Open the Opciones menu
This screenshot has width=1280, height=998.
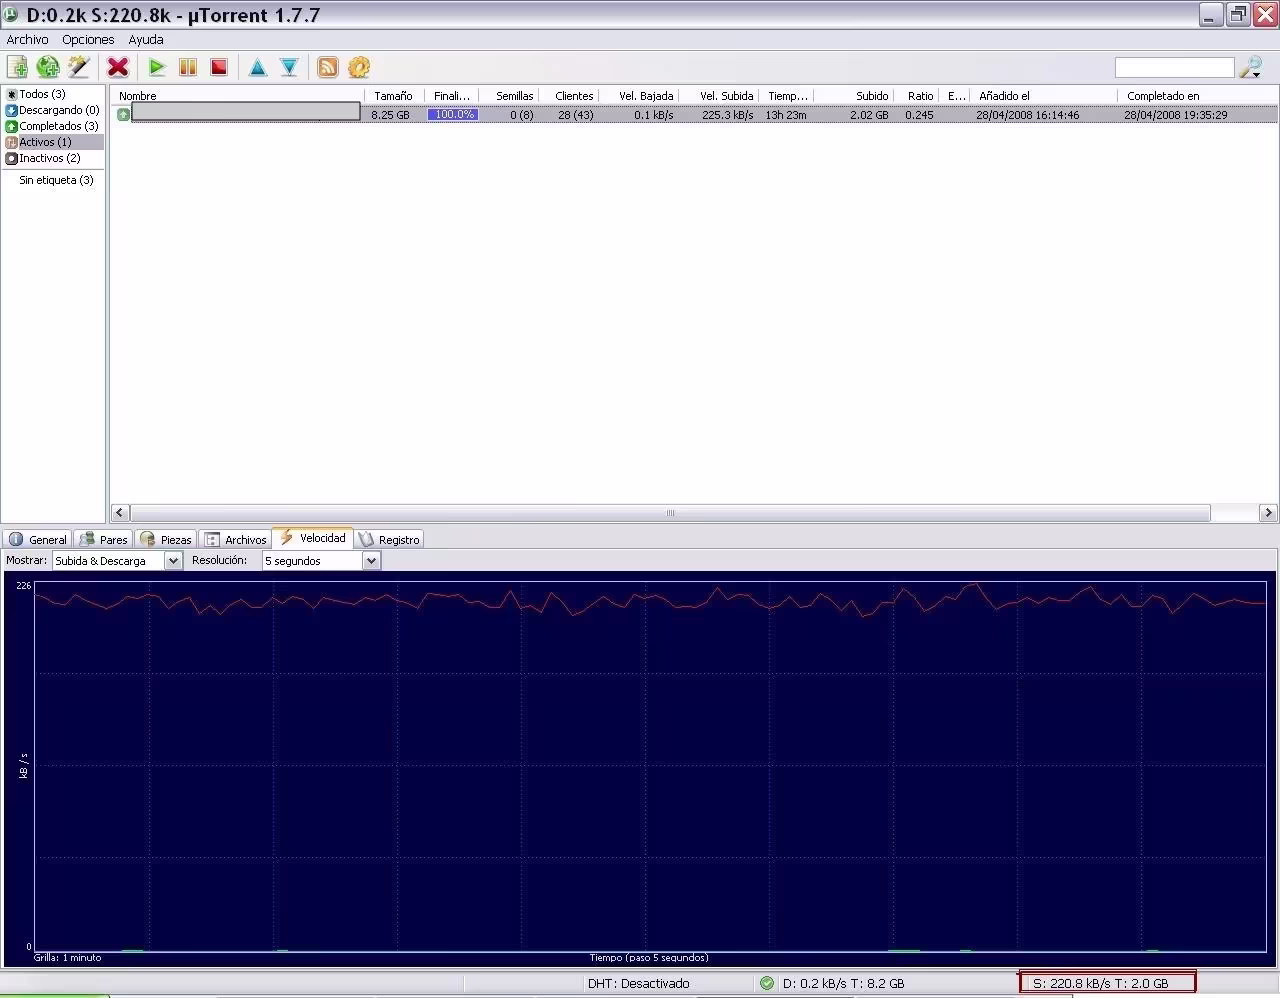point(88,39)
